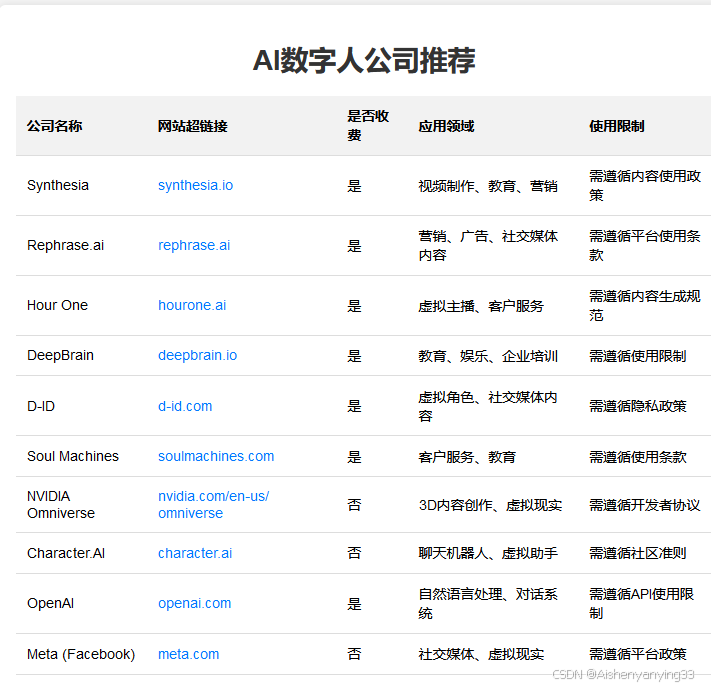
Task: Select the Hour One company name cell
Action: point(57,305)
